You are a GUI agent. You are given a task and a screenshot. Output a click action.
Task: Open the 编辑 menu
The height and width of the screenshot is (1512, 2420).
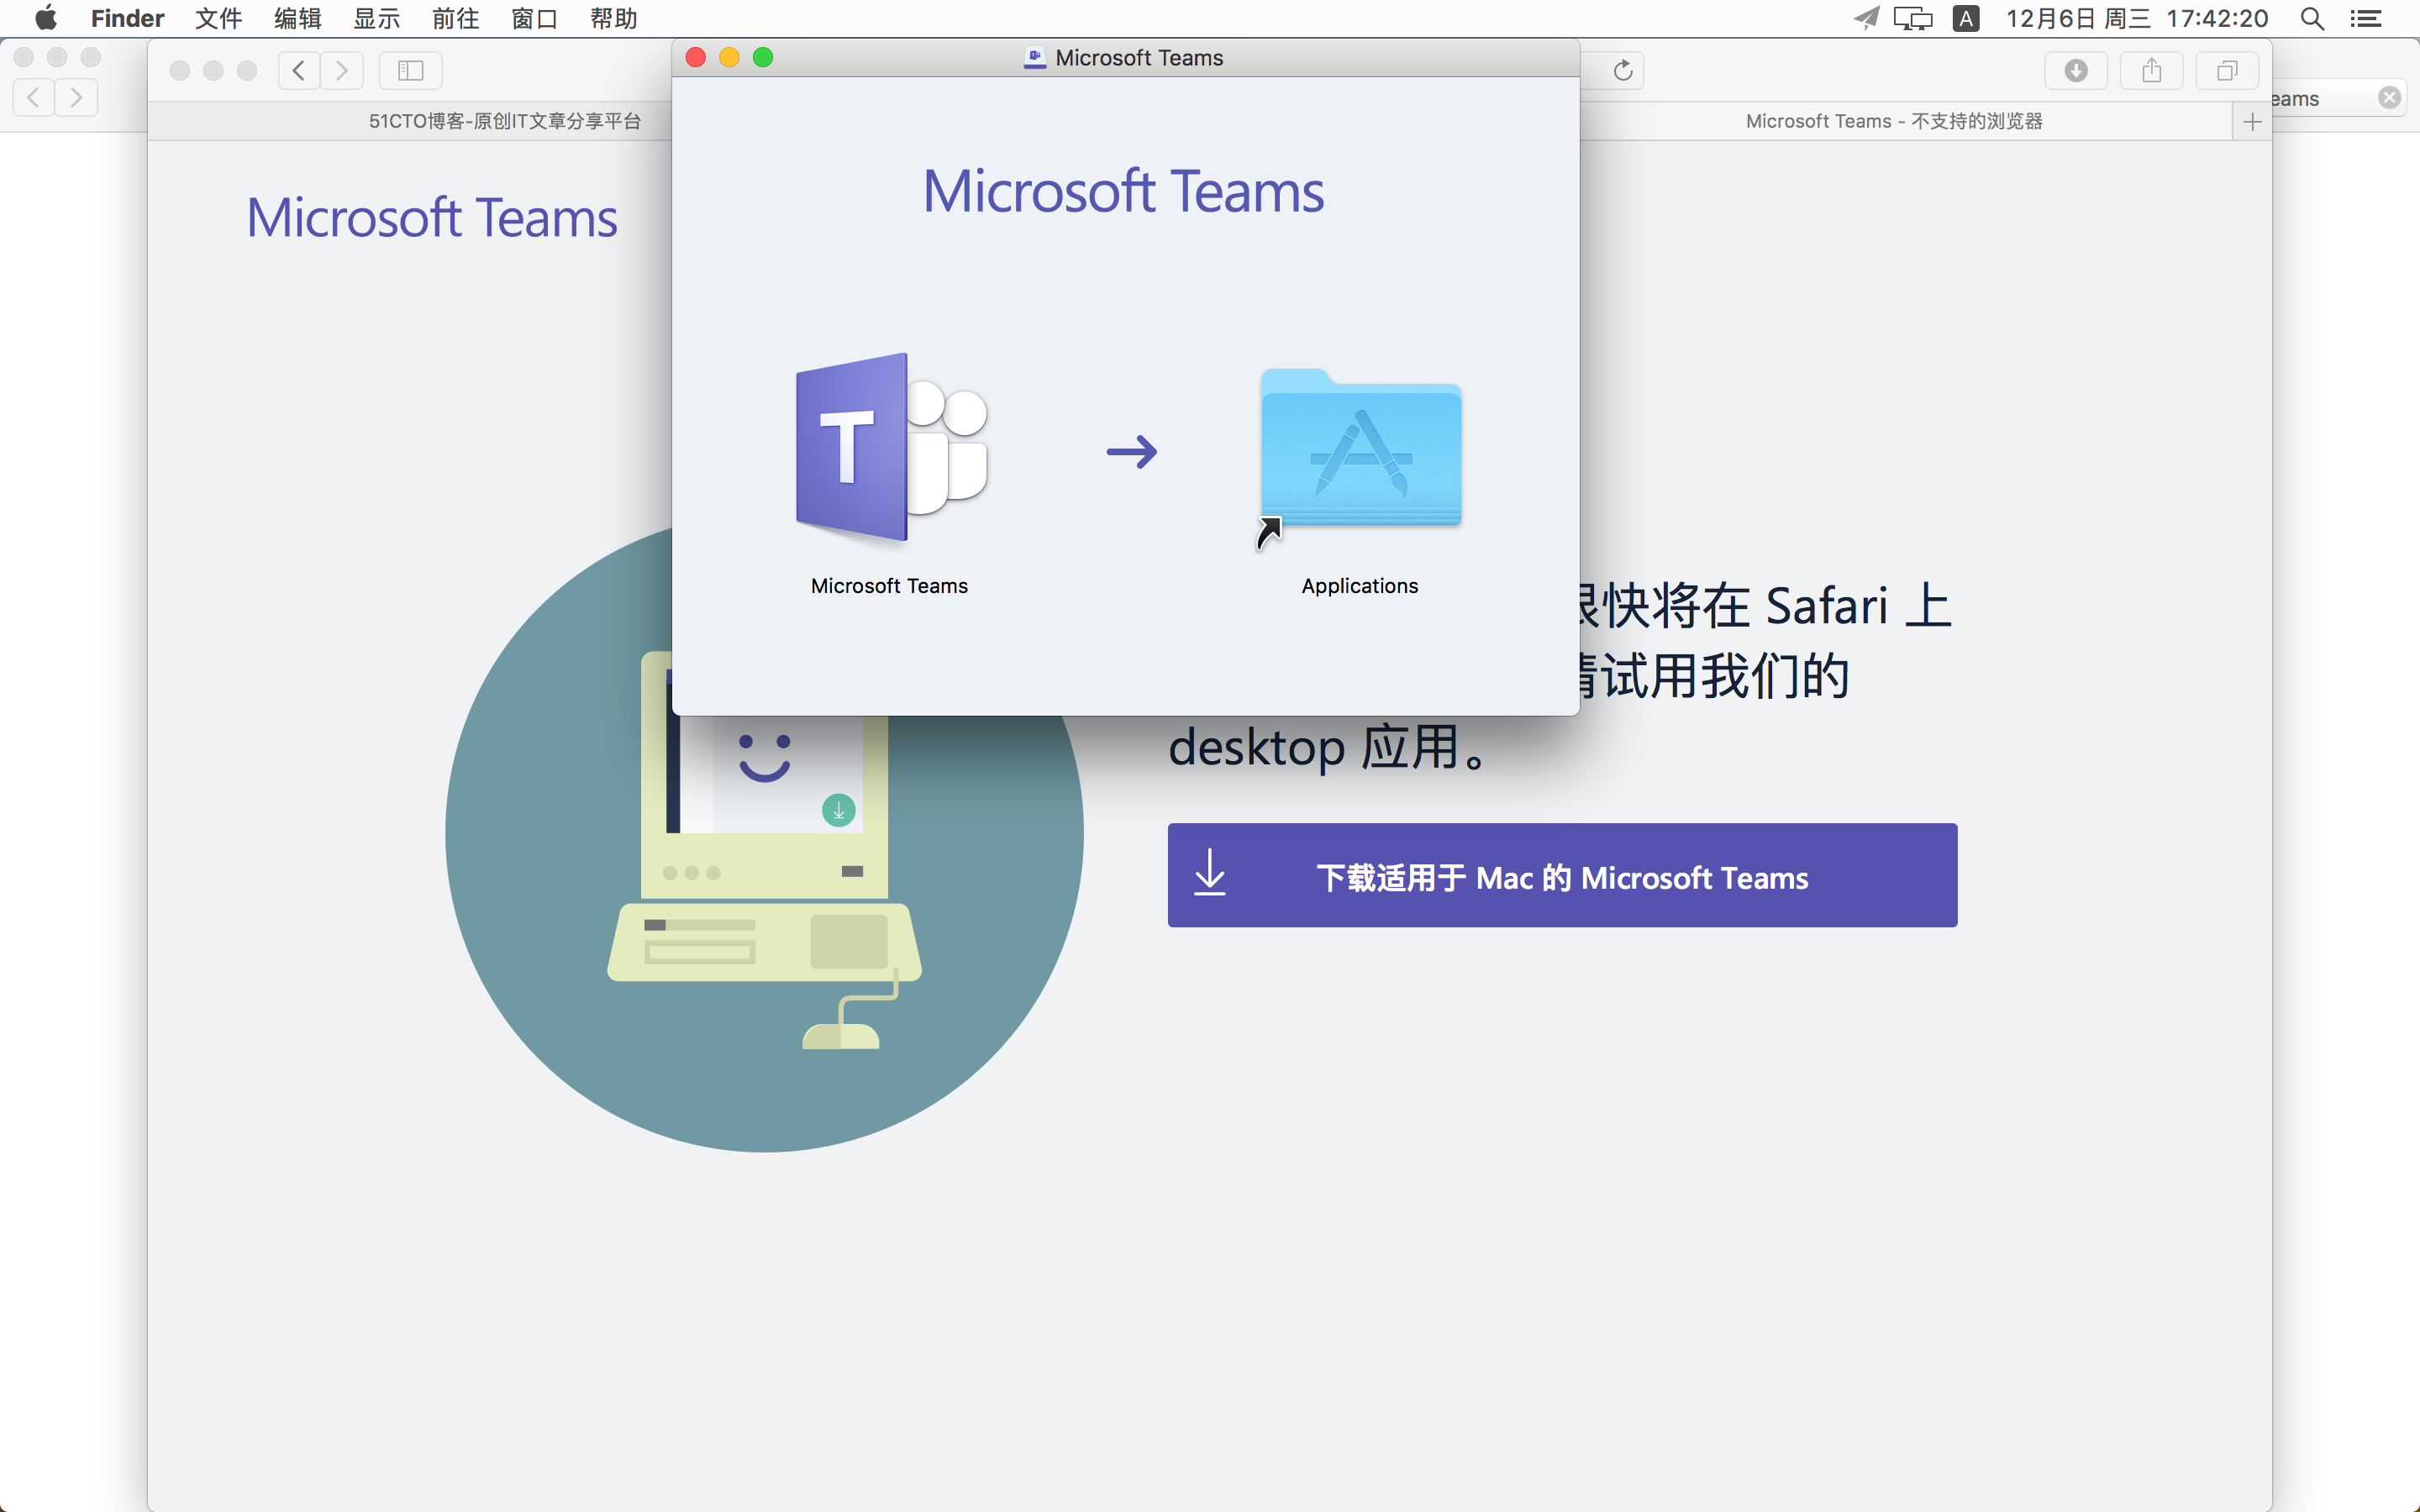[297, 18]
